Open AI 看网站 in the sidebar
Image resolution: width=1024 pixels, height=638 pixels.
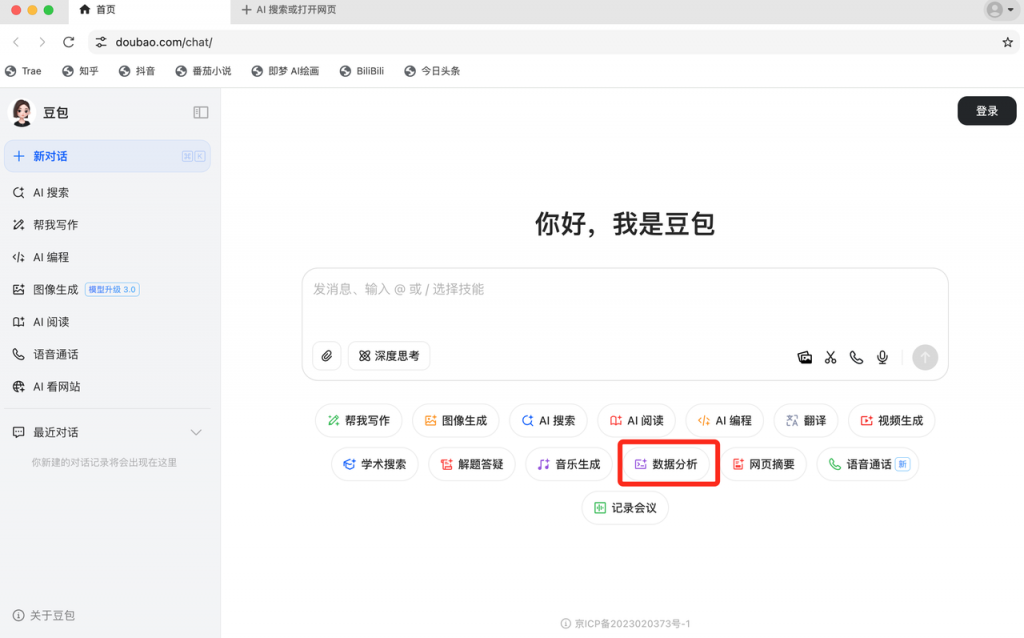(107, 387)
